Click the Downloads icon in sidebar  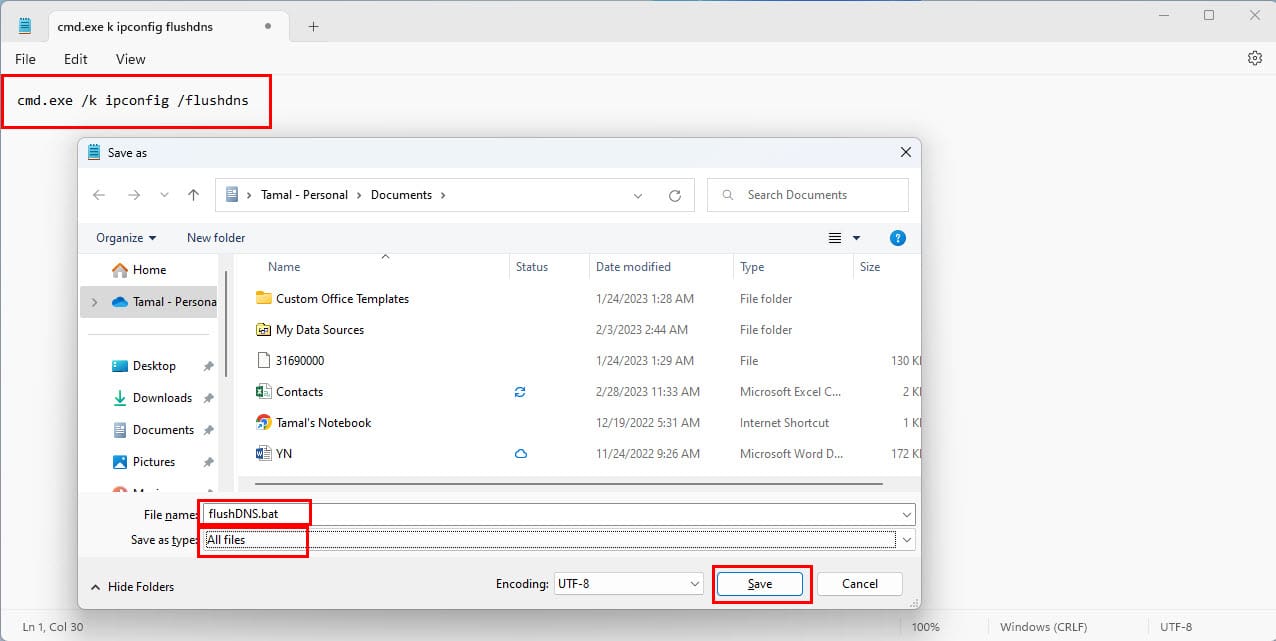click(120, 398)
